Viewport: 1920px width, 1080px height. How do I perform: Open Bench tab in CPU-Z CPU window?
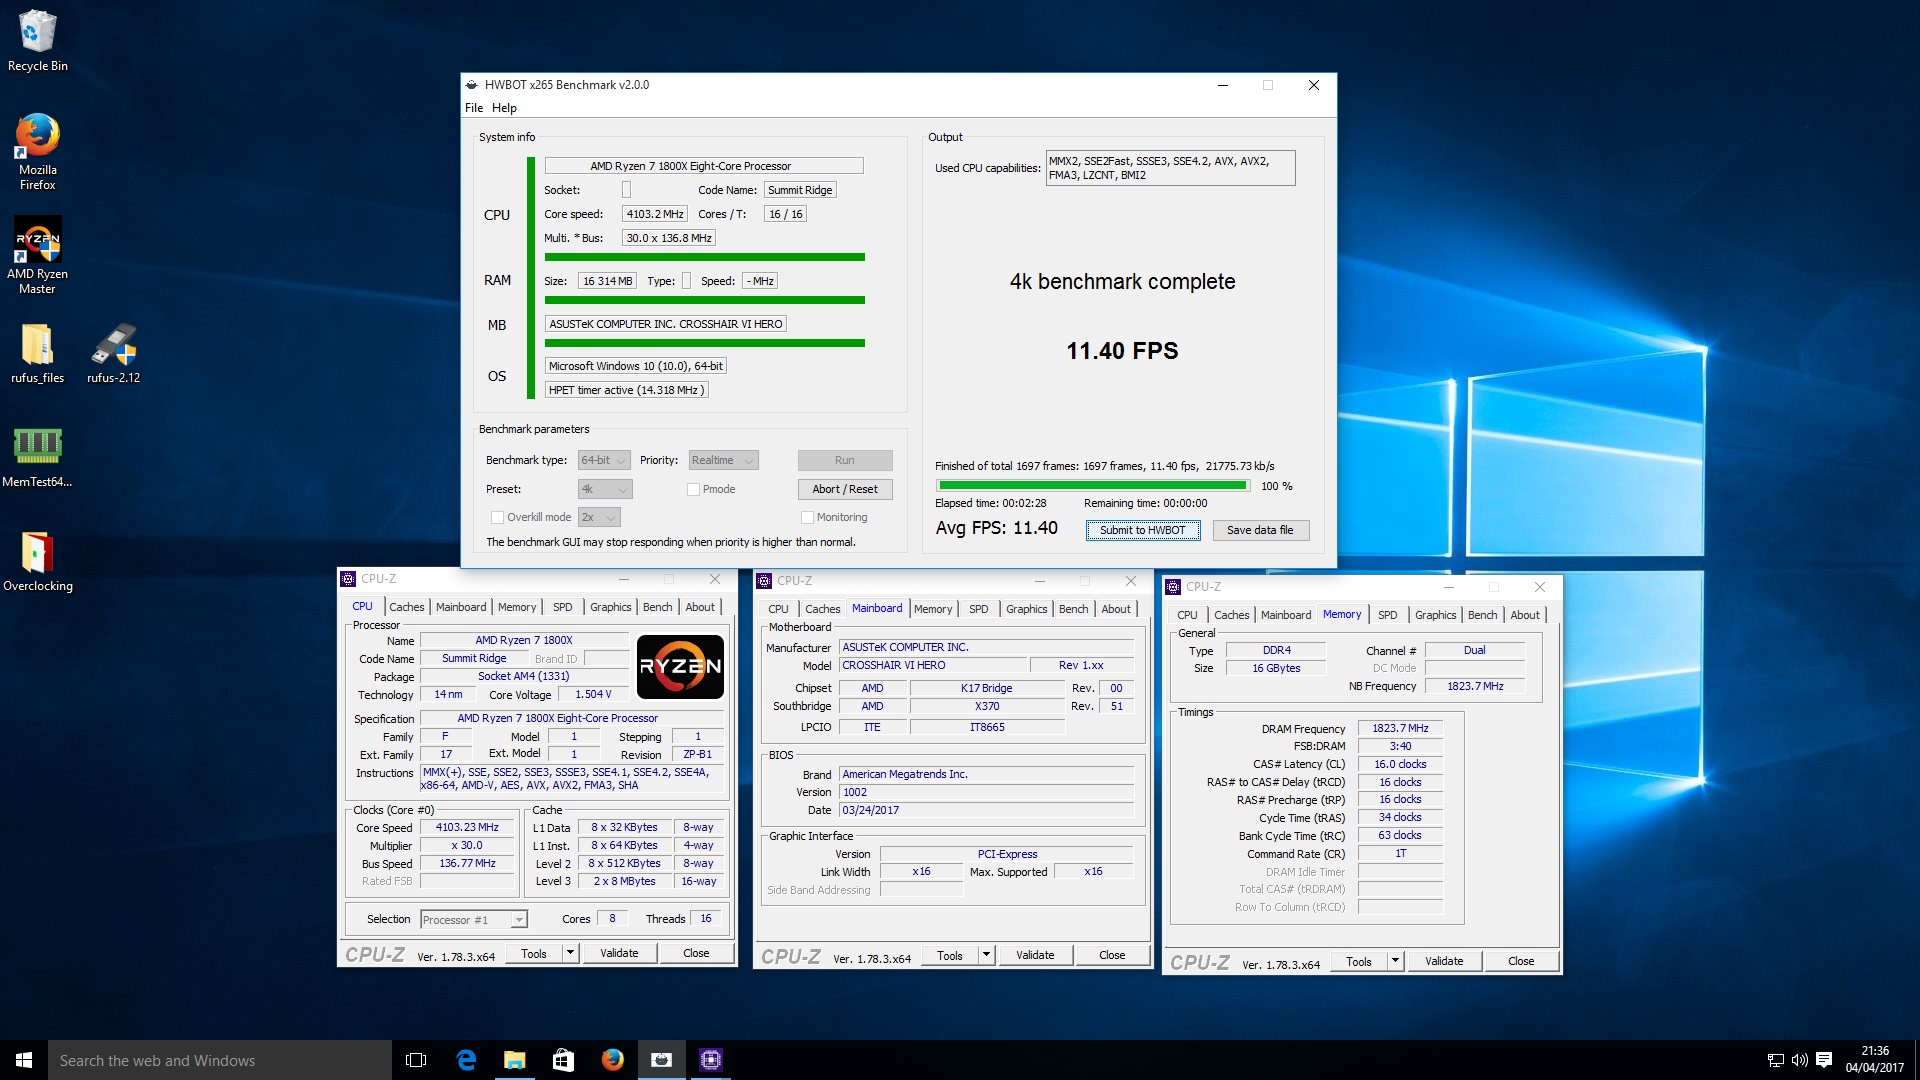[657, 607]
